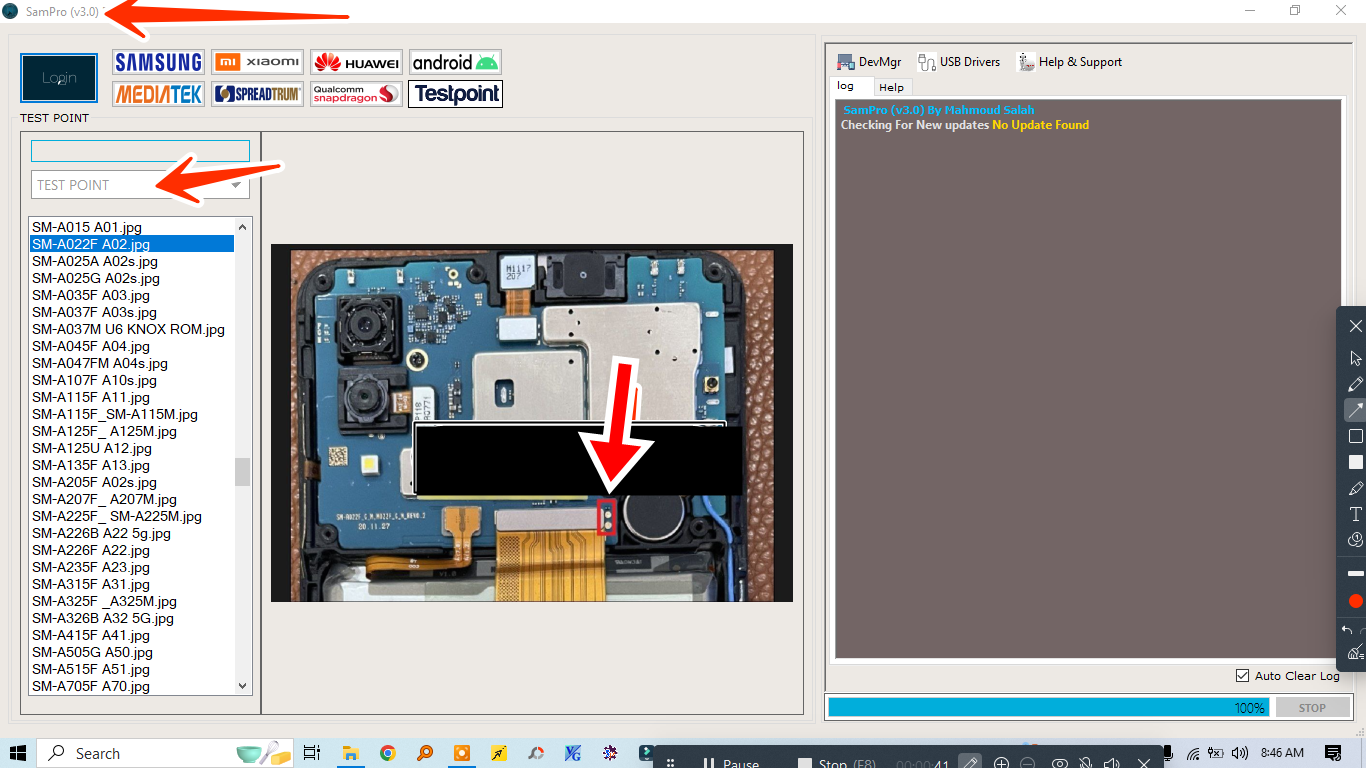
Task: Switch to the Help tab
Action: pos(891,87)
